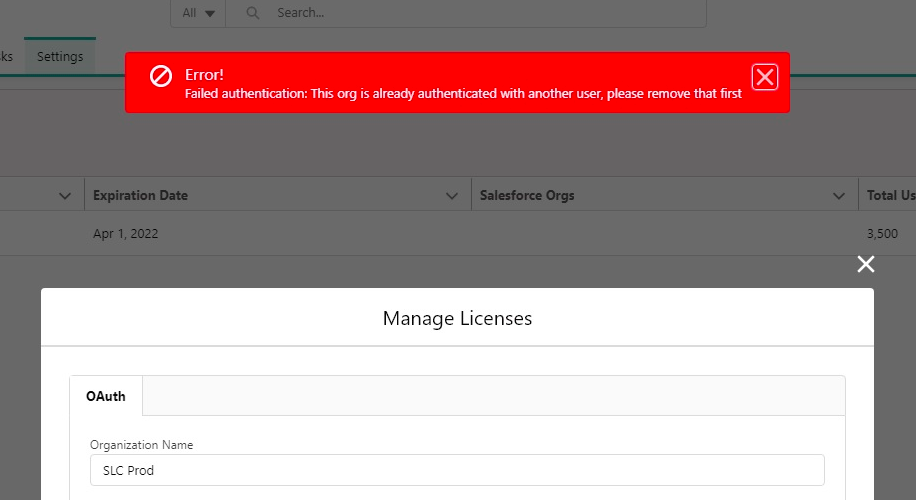Click the Manage Licenses dialog title

[457, 318]
